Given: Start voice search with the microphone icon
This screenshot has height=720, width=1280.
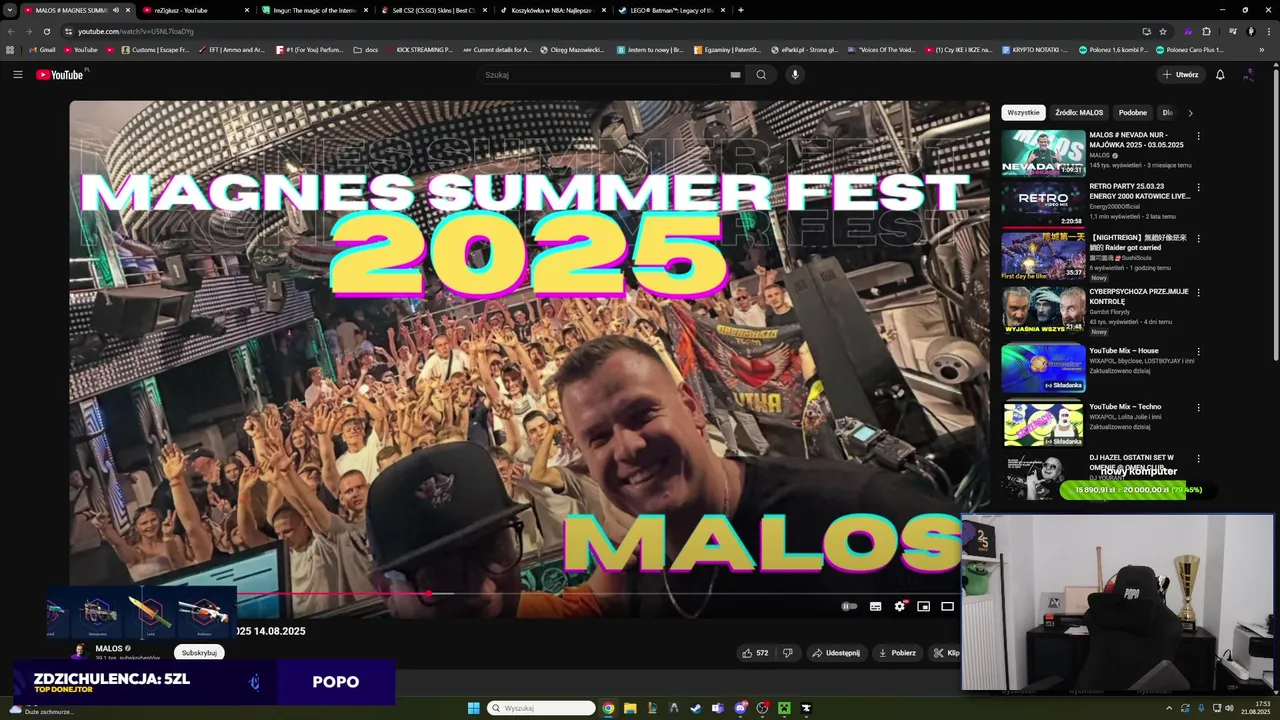Looking at the screenshot, I should tap(795, 75).
